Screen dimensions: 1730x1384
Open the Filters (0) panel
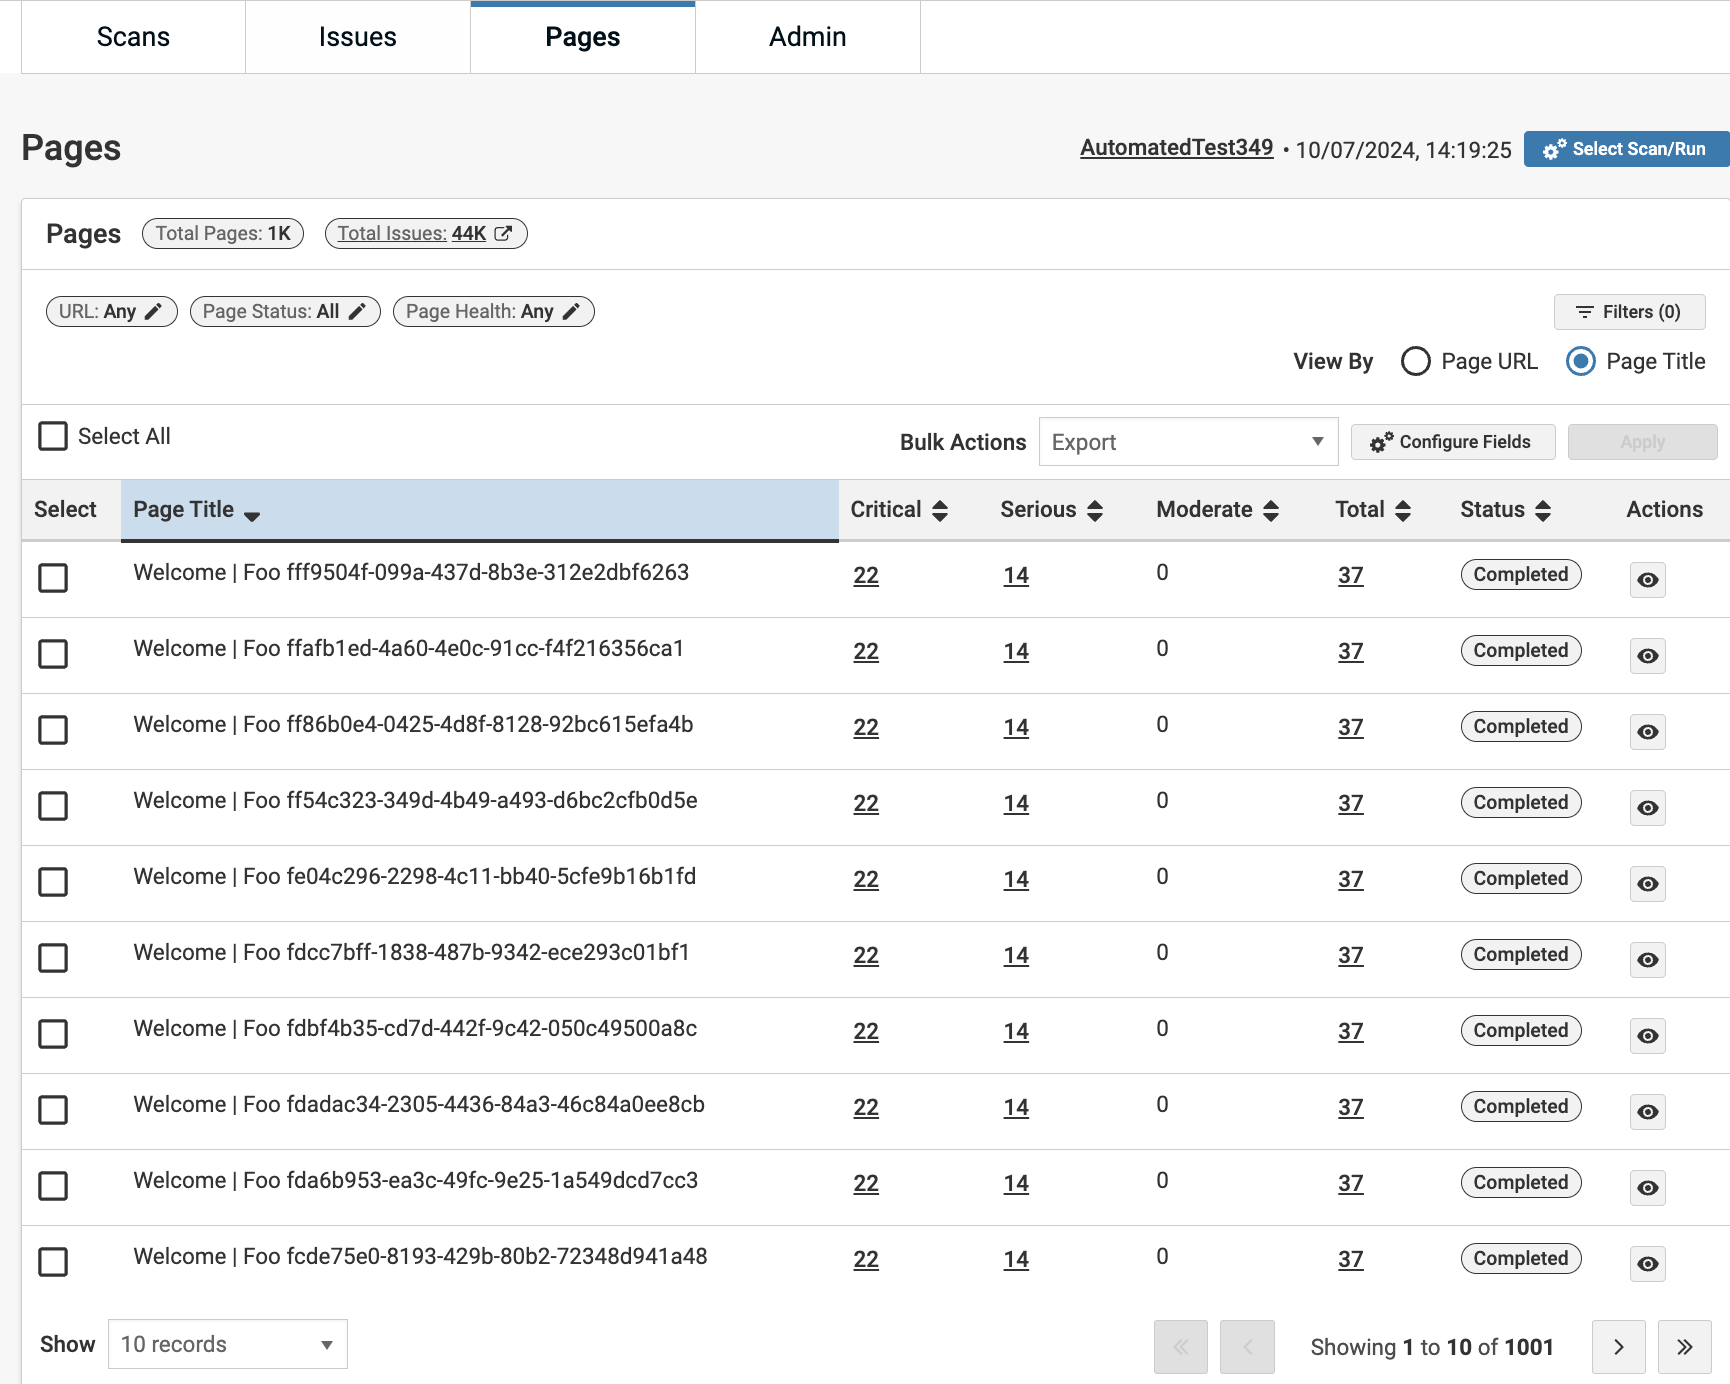pyautogui.click(x=1629, y=312)
